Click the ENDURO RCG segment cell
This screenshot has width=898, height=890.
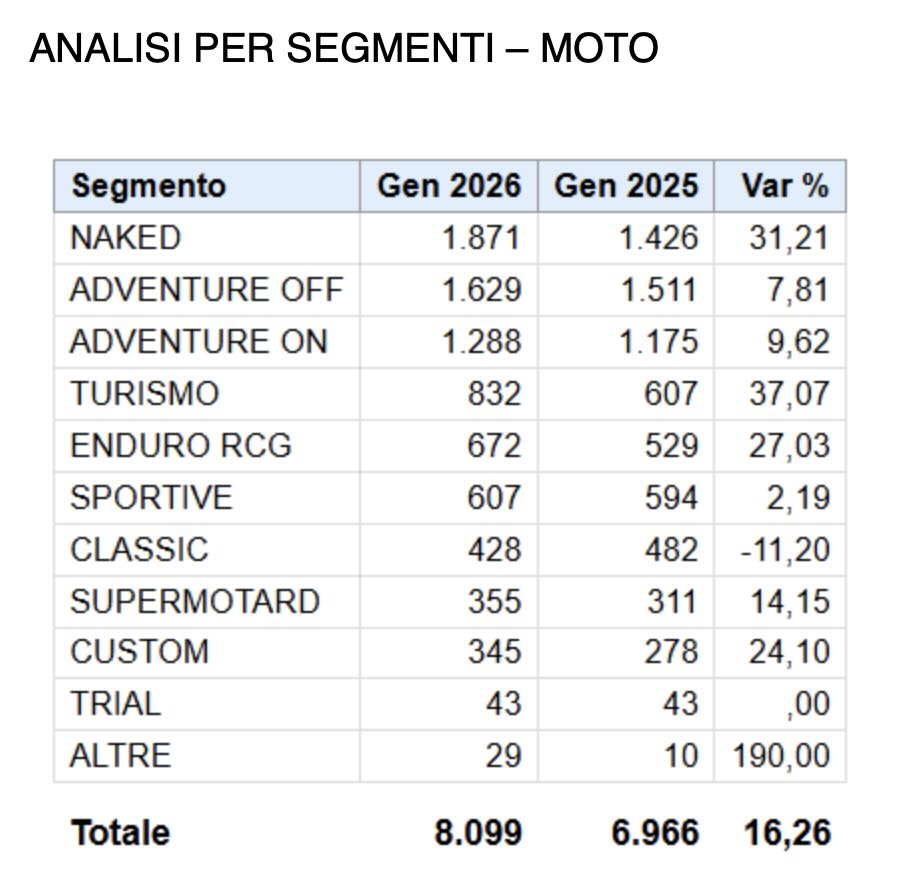(x=180, y=446)
